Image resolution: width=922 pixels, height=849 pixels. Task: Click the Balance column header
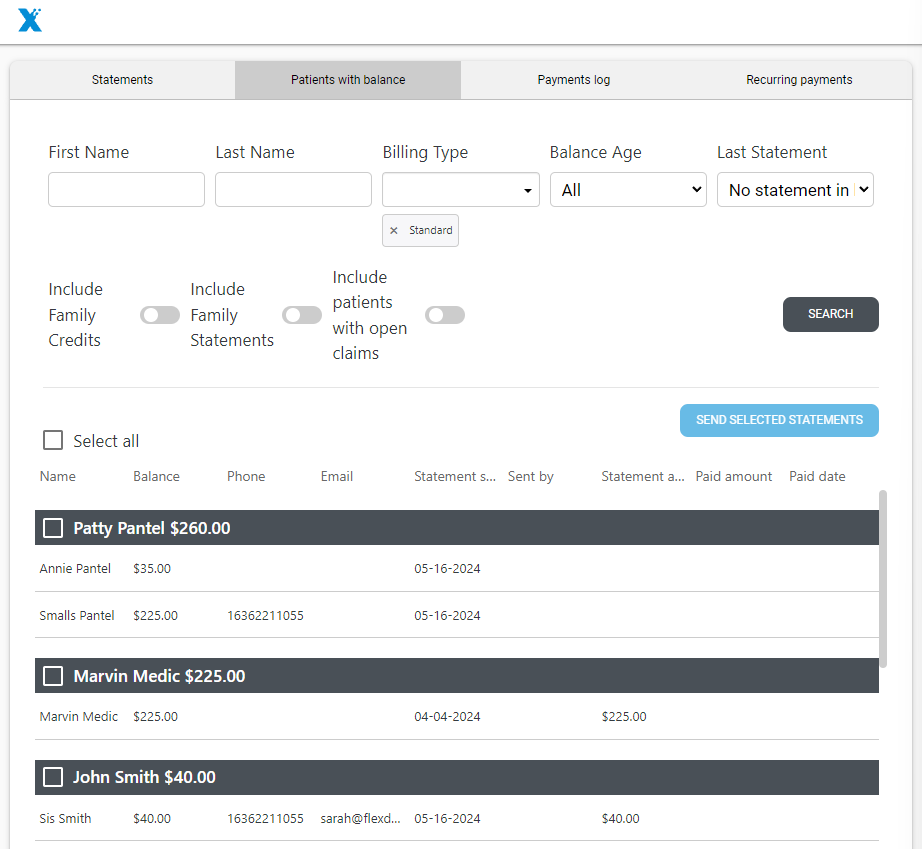[x=156, y=476]
